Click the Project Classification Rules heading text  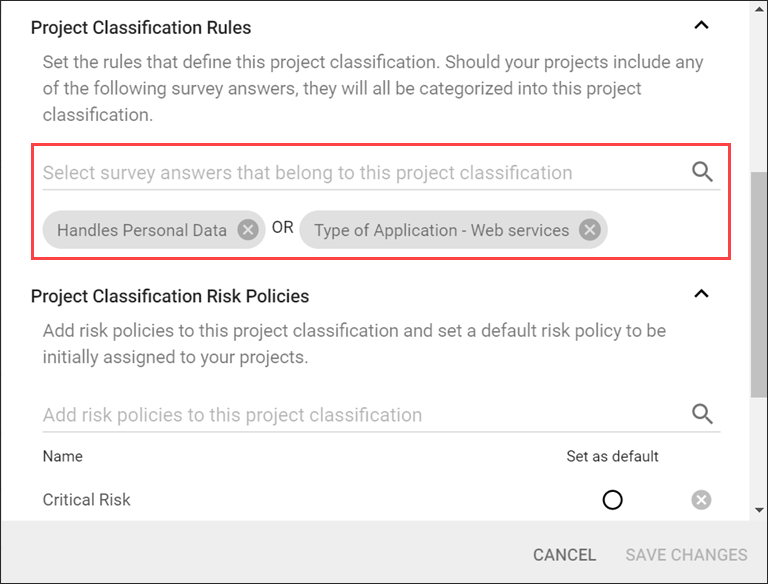point(141,27)
